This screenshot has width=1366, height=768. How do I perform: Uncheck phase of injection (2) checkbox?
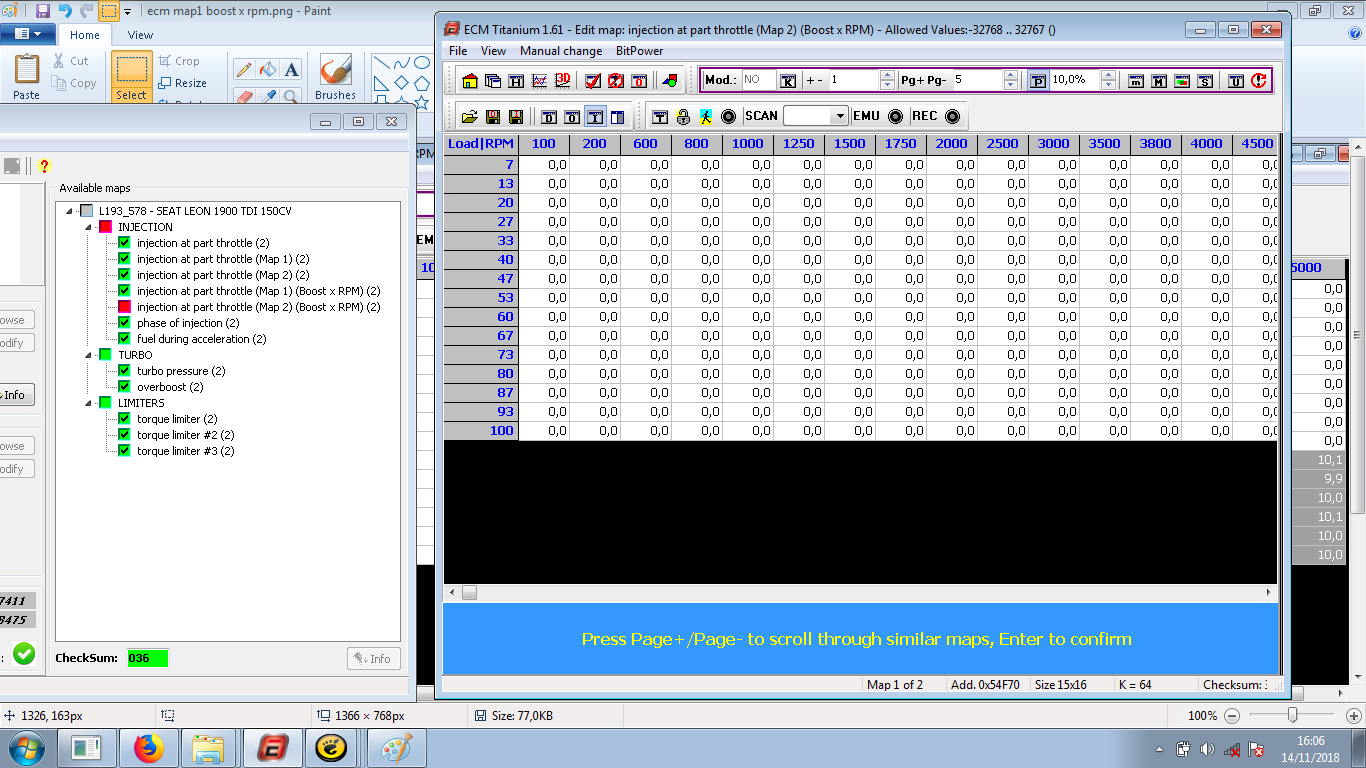(124, 323)
